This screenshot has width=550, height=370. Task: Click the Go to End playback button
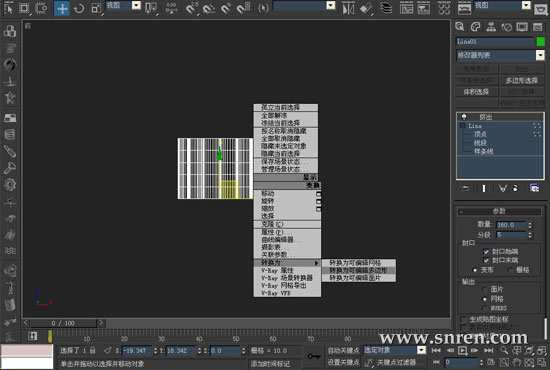coord(489,350)
